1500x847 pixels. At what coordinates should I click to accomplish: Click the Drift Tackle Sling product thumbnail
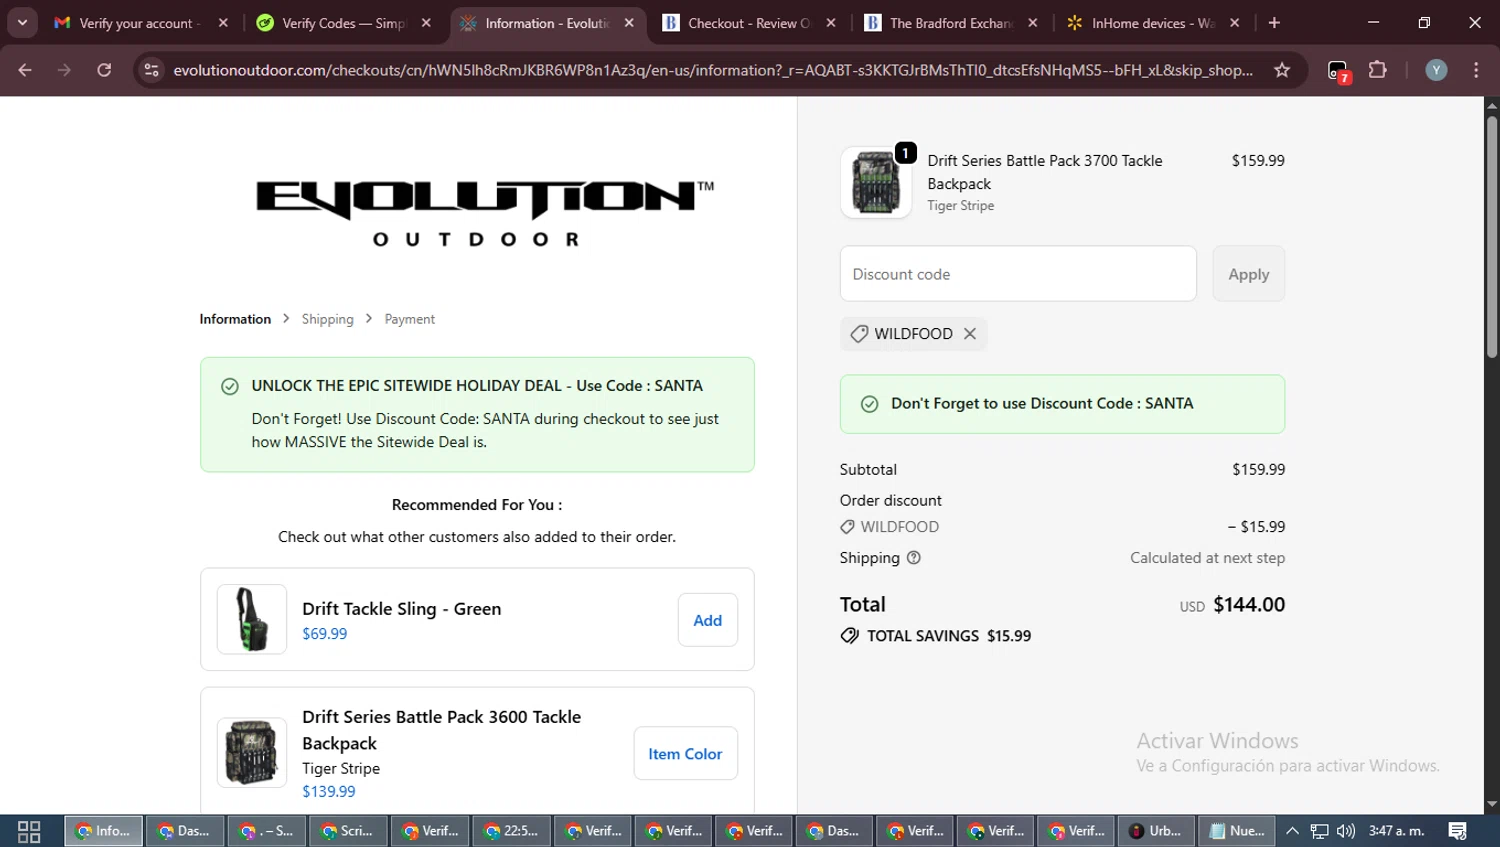(252, 619)
